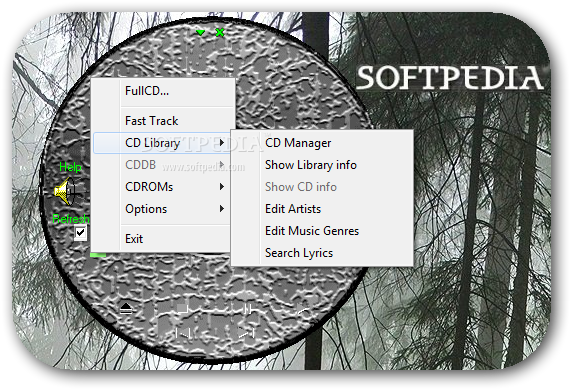Screen dimensions: 571x390
Task: Skip to the next track
Action: [247, 333]
